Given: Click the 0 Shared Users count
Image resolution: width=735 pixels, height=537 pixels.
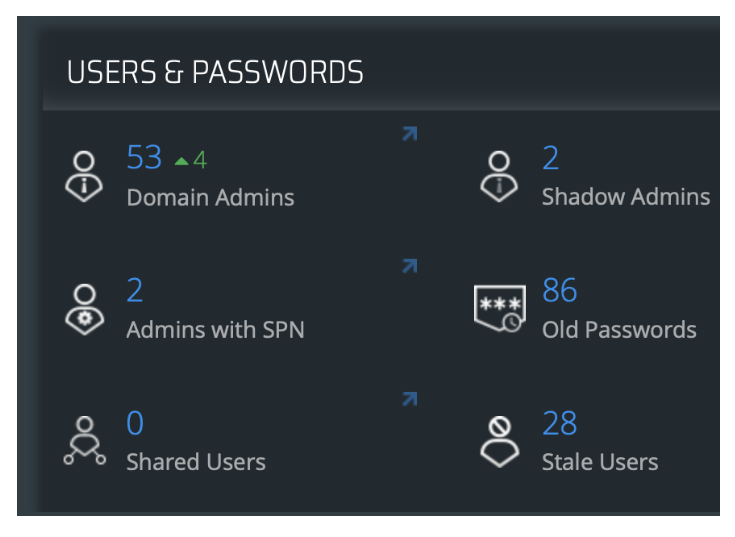Looking at the screenshot, I should pos(135,424).
